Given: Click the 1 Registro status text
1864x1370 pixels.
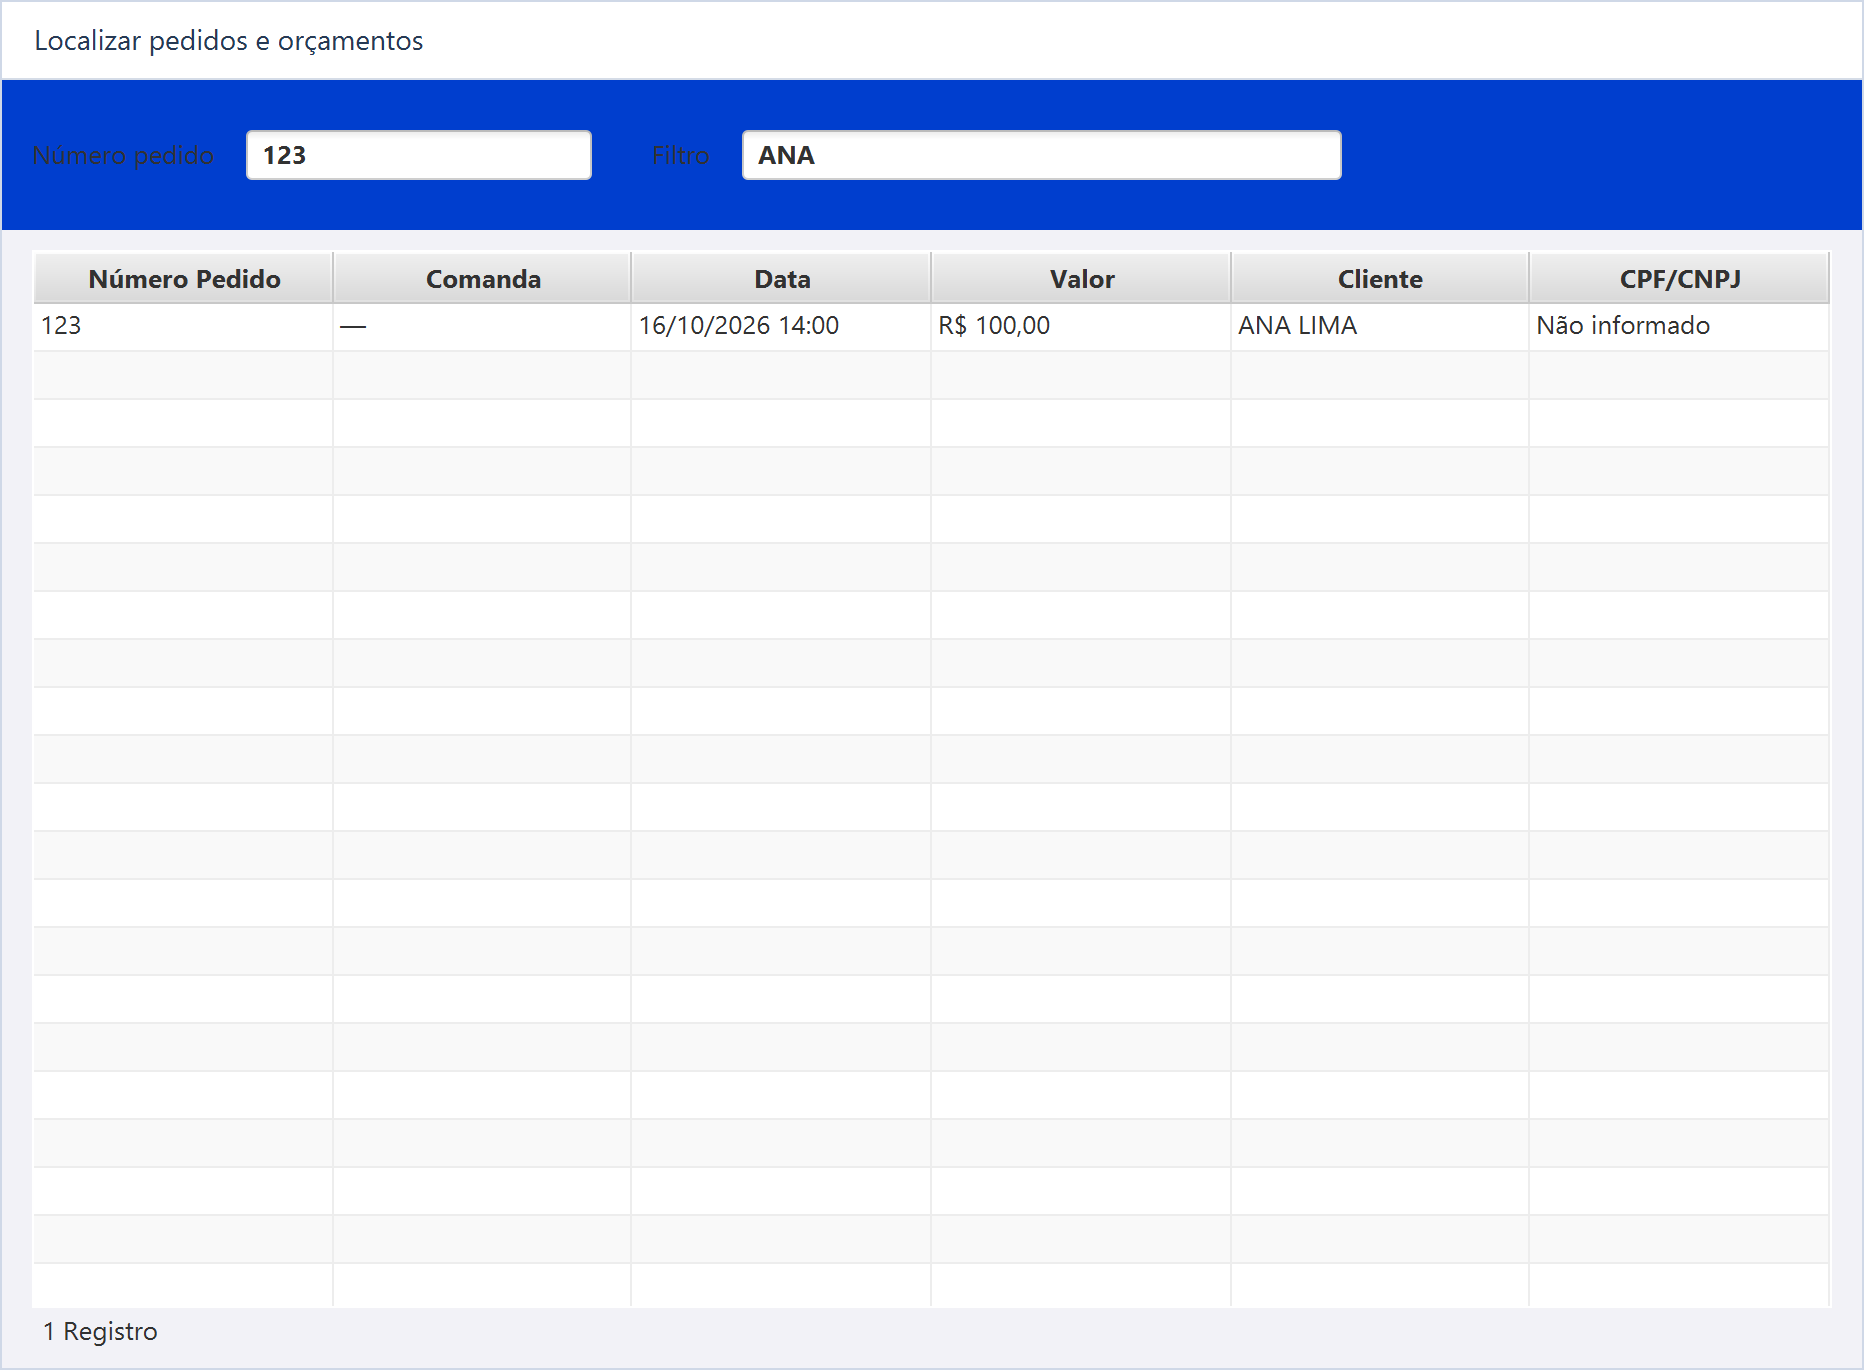Looking at the screenshot, I should [x=100, y=1331].
